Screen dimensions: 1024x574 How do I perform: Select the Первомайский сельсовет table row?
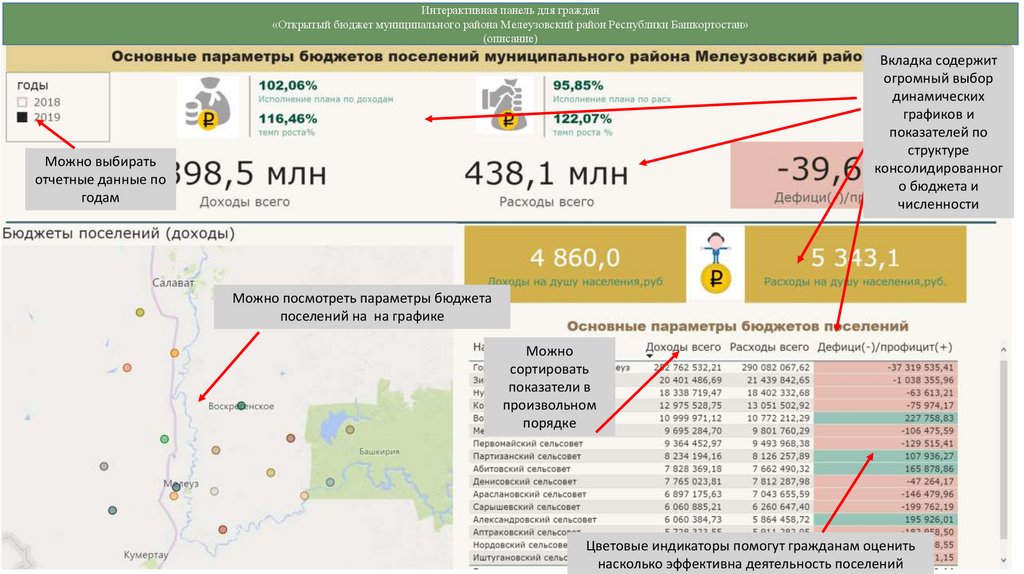coord(713,443)
